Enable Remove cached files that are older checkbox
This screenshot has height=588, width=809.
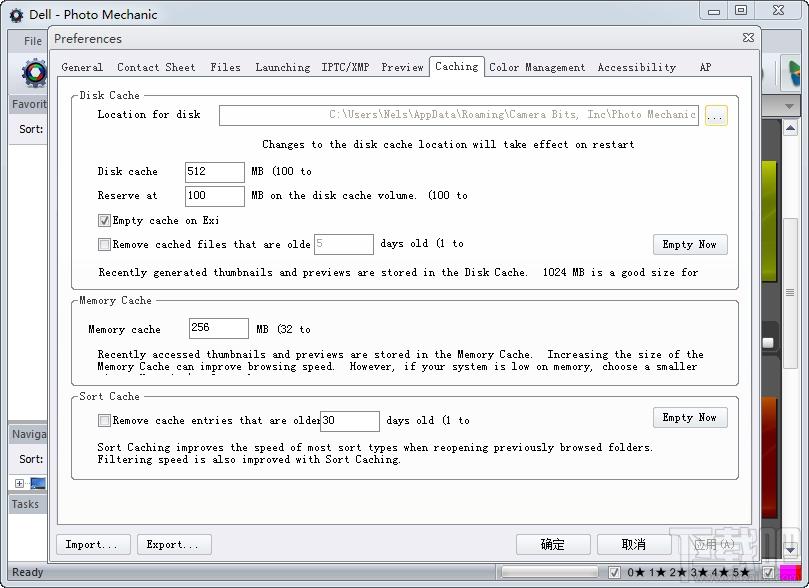point(104,244)
